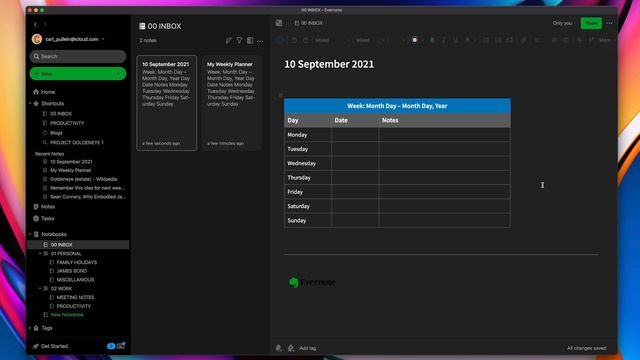Click the Notes column header
640x360 pixels.
tap(444, 120)
